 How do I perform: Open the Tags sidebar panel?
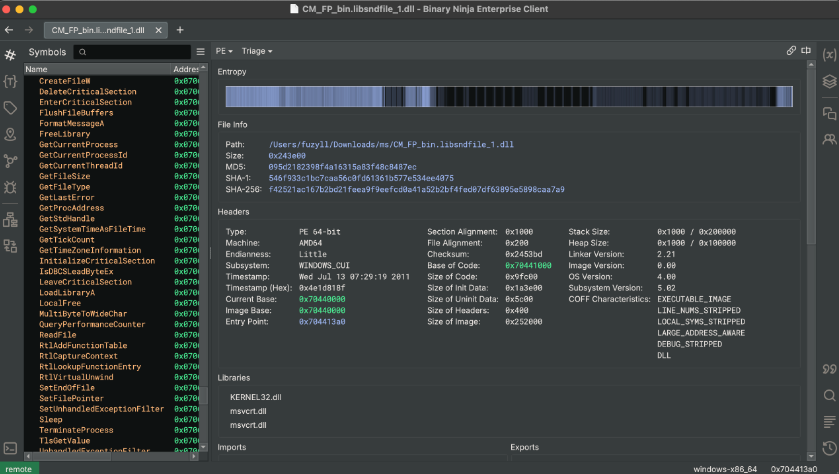pos(10,107)
